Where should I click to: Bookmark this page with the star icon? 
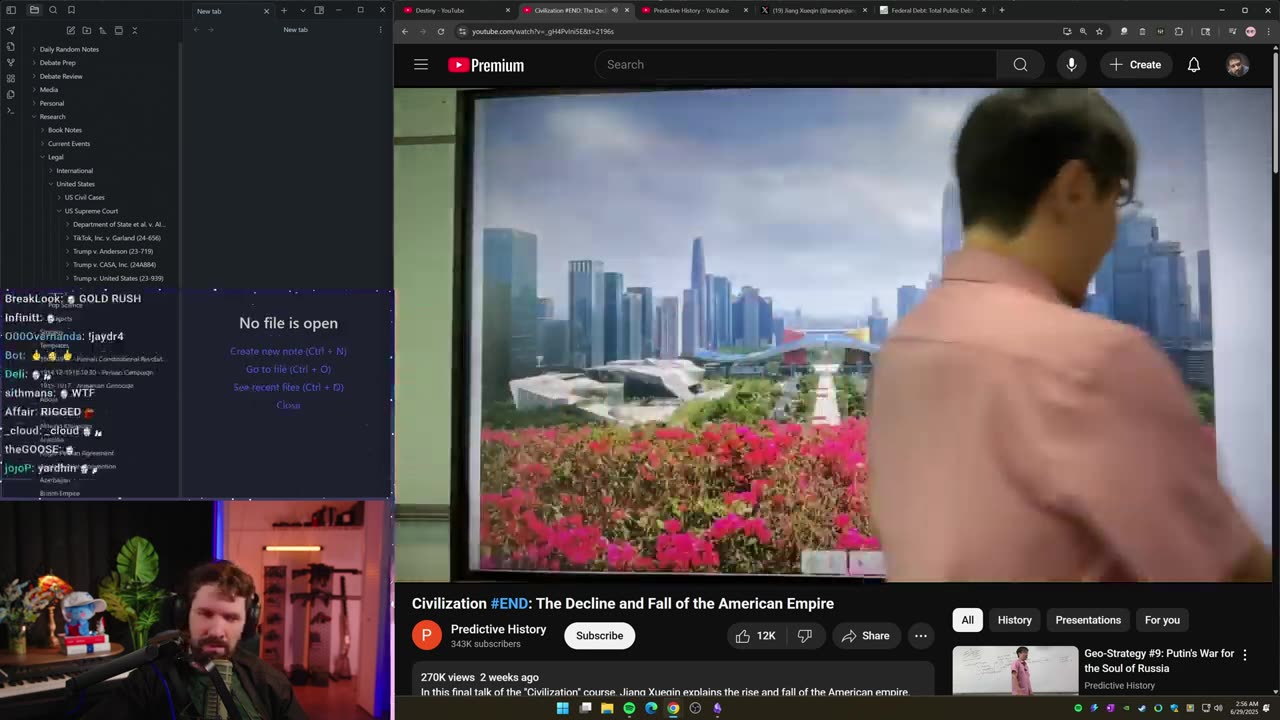1099,31
